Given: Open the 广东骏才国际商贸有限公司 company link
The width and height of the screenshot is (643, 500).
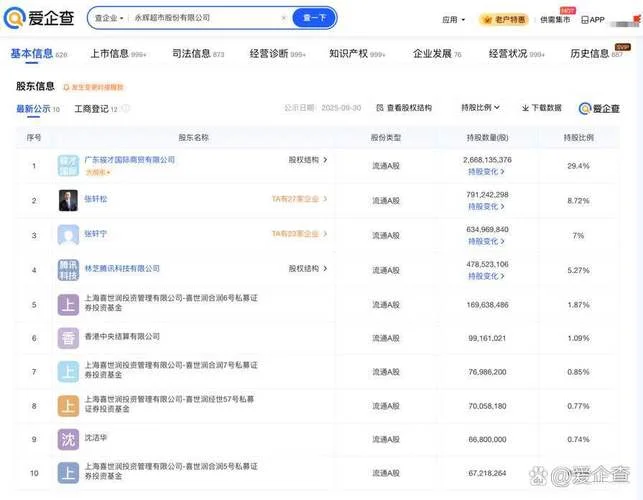Looking at the screenshot, I should point(130,160).
